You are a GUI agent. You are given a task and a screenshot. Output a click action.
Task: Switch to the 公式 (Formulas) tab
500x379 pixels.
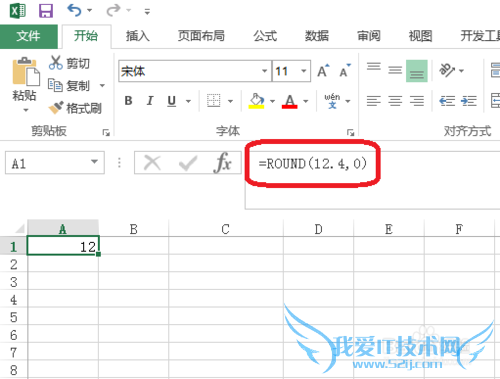265,36
